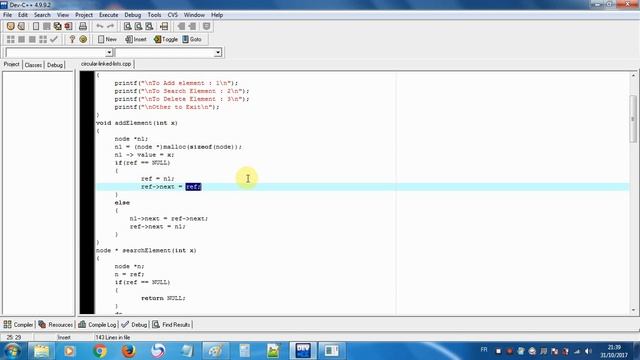
Task: Open the View menu
Action: [62, 15]
